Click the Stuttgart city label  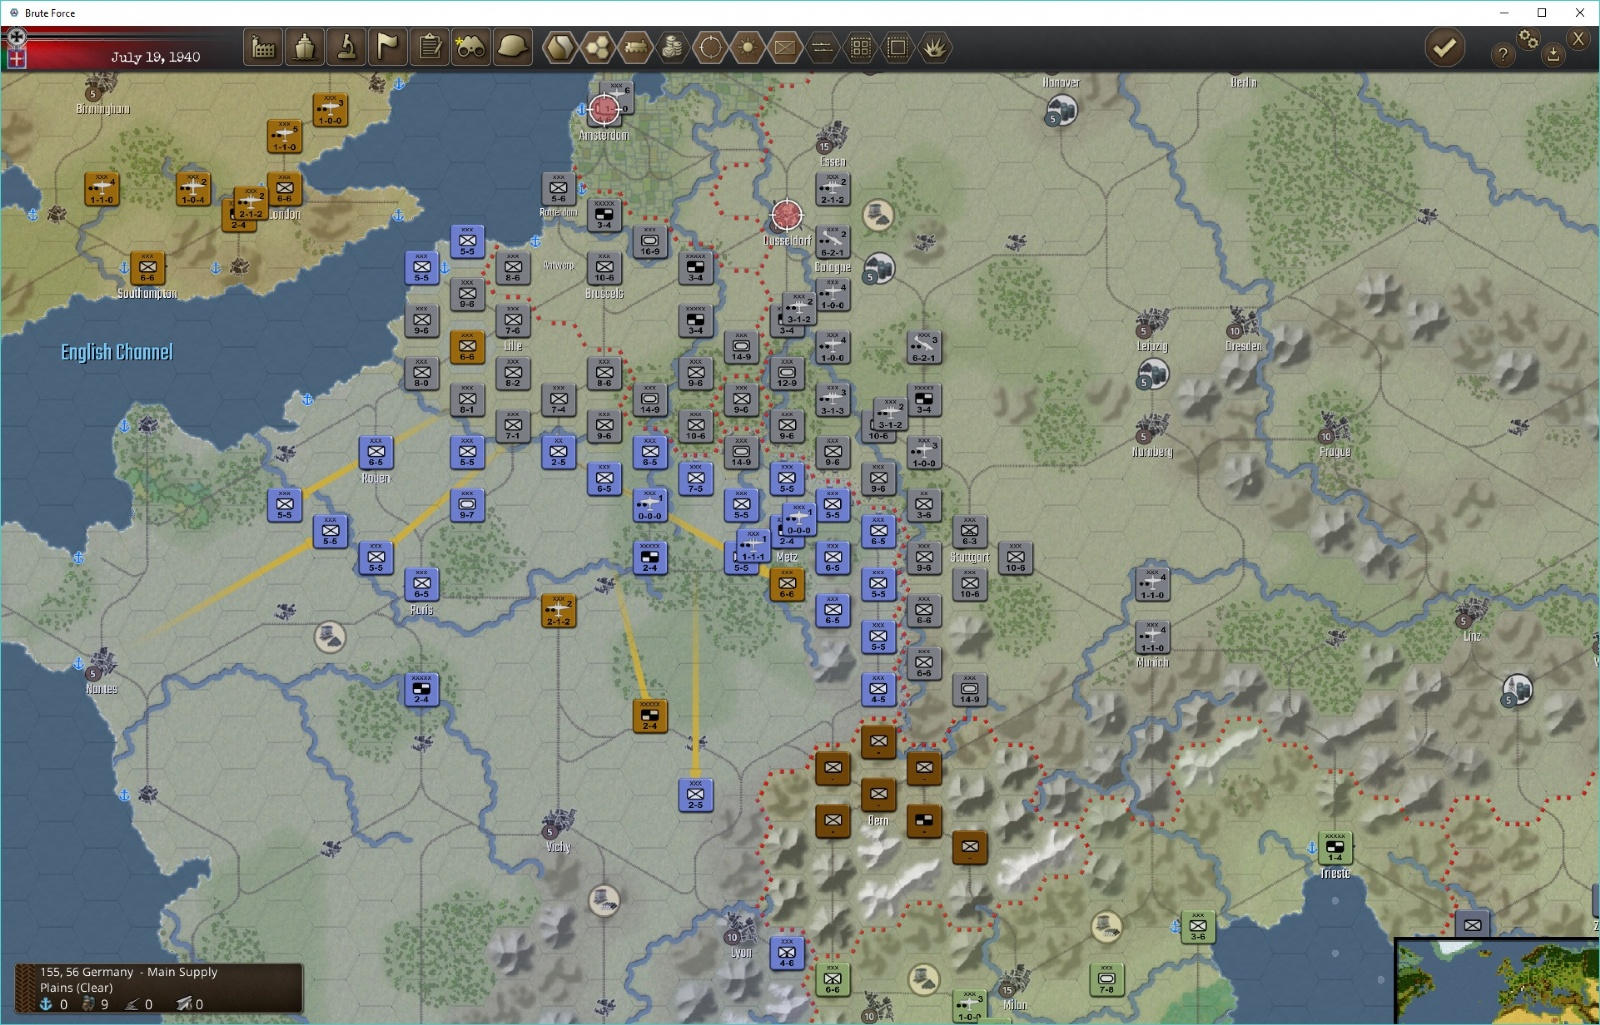[969, 557]
